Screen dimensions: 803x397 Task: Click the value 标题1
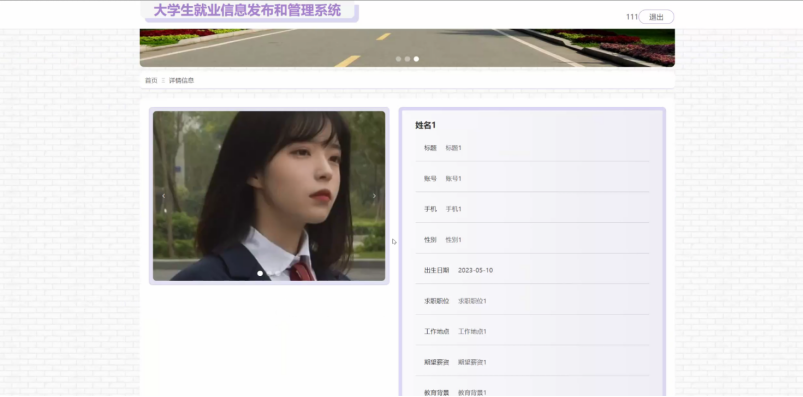coord(453,148)
